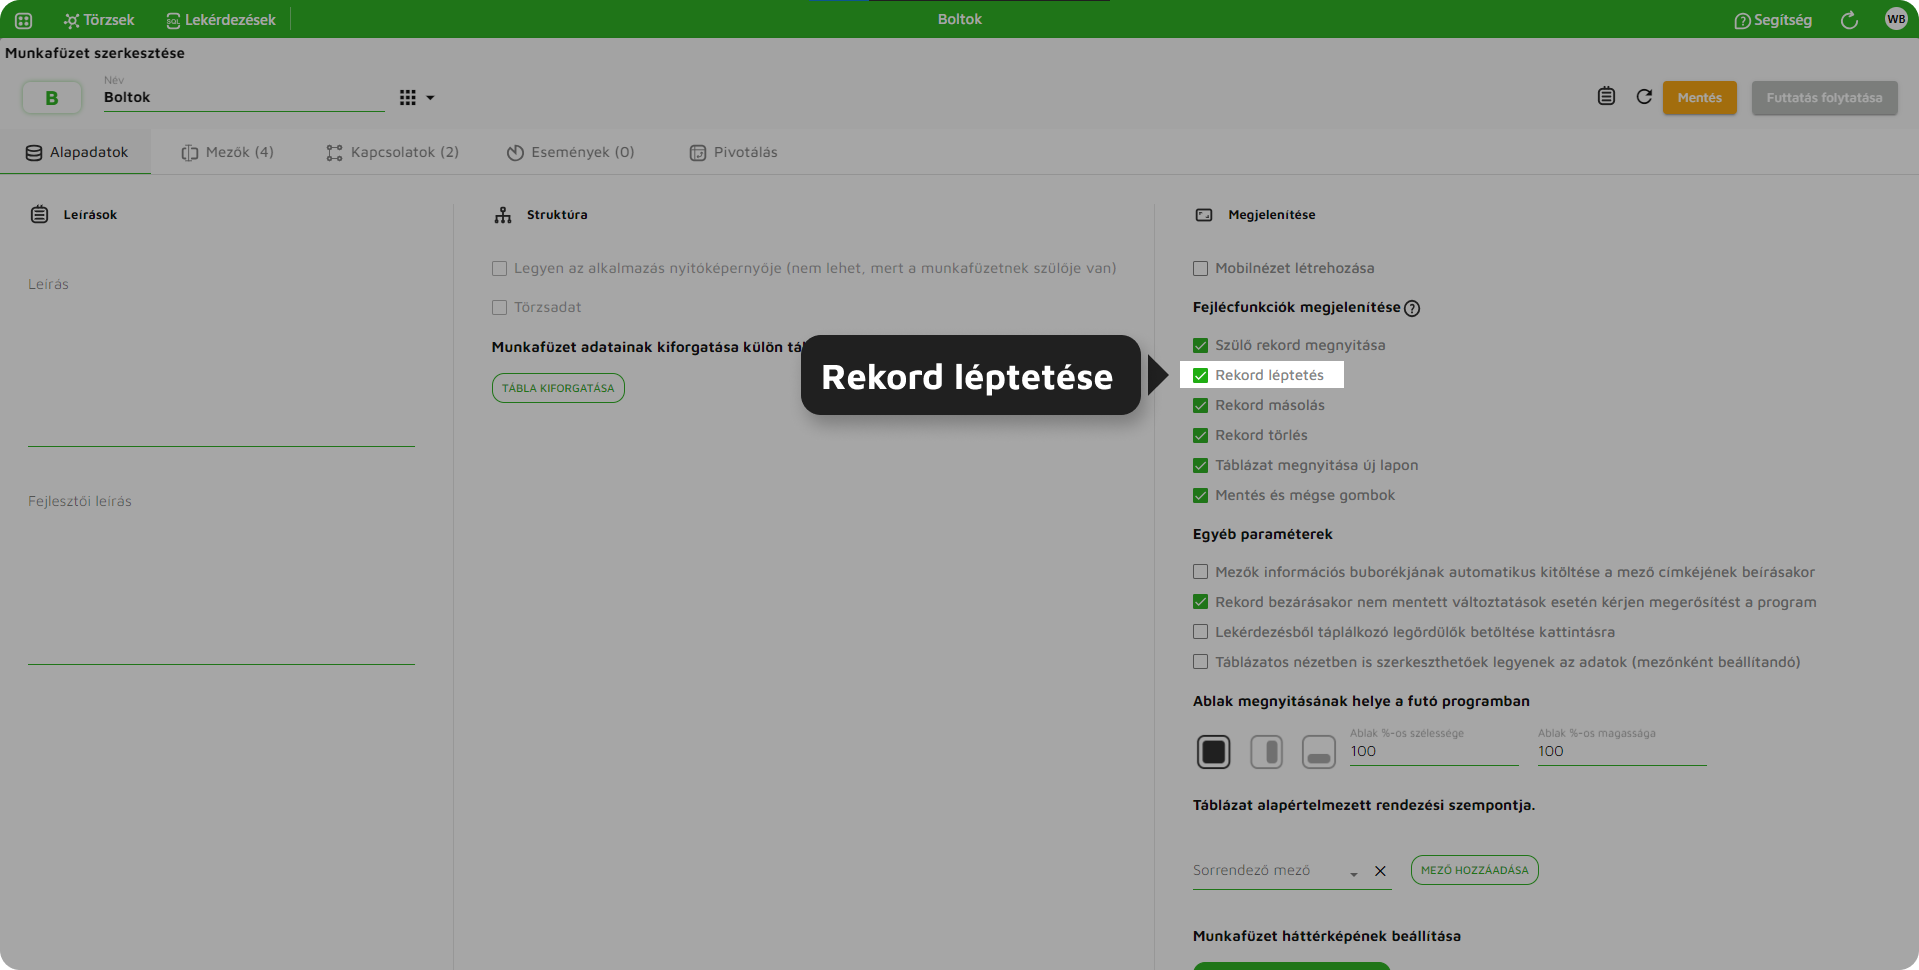Uncheck Rekord bezárásakor megerősítés checkbox
The image size is (1919, 970).
[1200, 602]
